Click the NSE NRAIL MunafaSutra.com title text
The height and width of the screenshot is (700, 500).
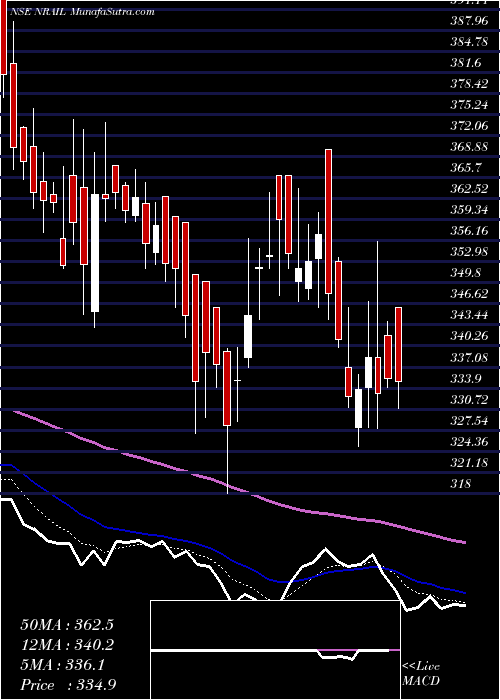click(x=81, y=12)
